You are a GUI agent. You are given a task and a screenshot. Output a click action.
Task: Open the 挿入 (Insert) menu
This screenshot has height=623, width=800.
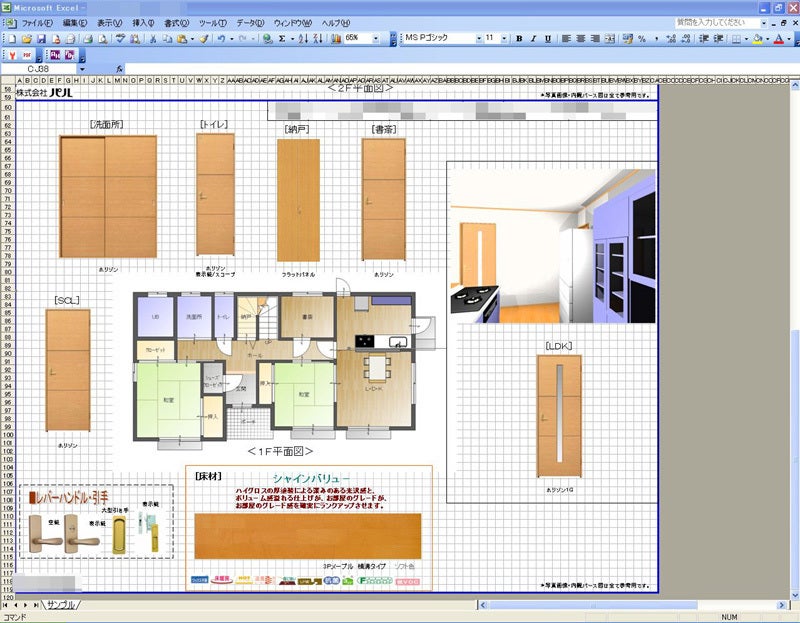click(143, 22)
